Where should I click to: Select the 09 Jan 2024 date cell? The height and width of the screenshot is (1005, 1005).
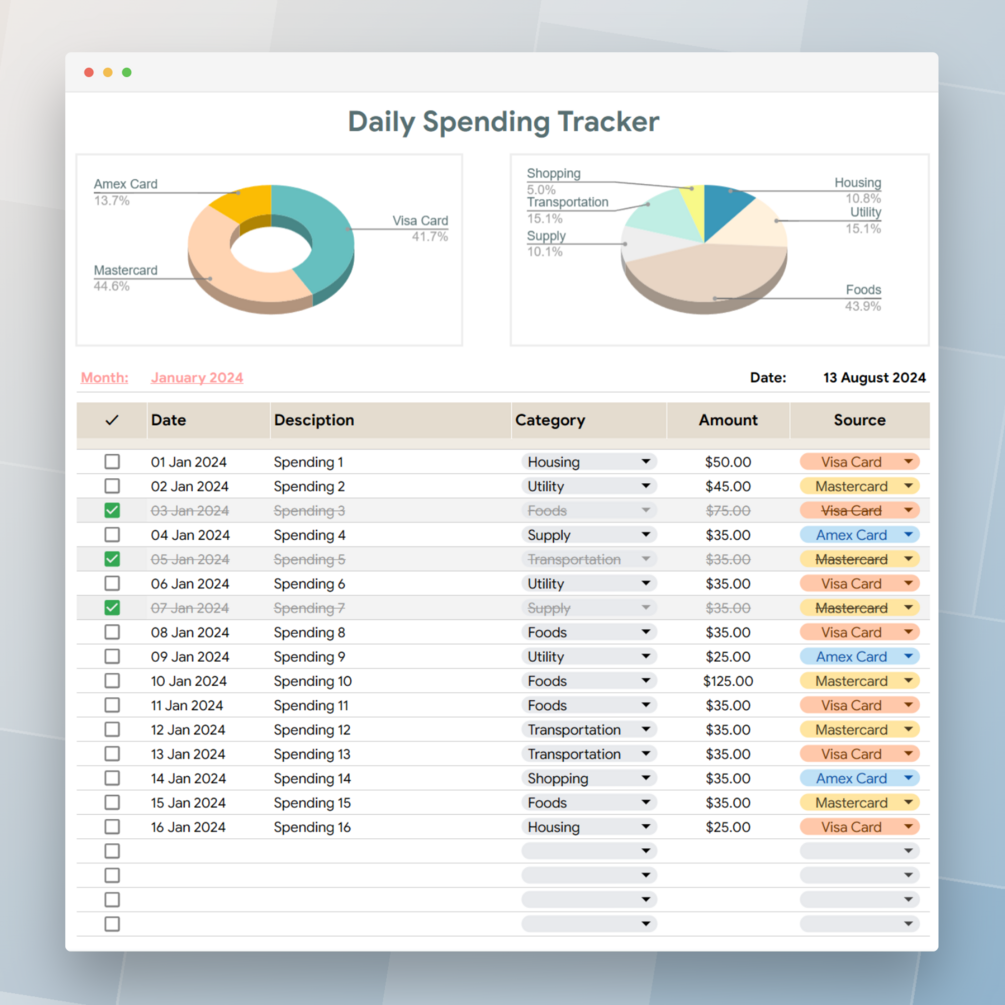click(190, 656)
